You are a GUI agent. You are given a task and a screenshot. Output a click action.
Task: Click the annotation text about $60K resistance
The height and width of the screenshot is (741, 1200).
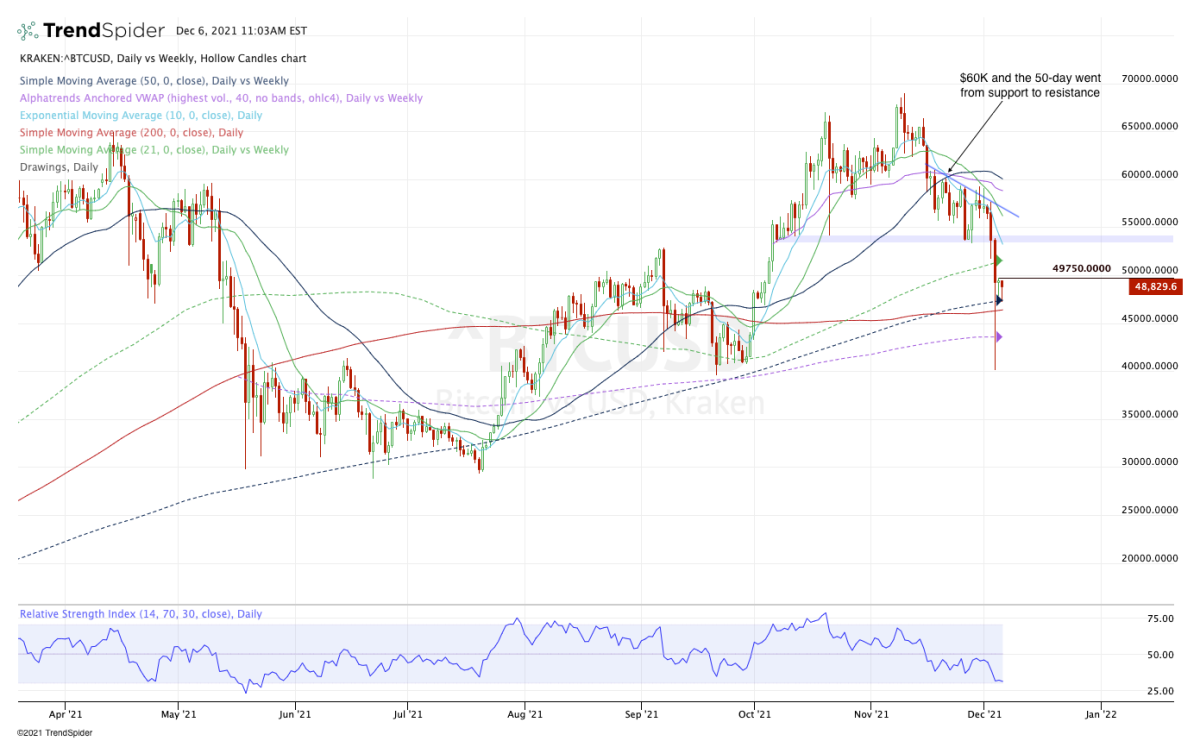pyautogui.click(x=1029, y=84)
